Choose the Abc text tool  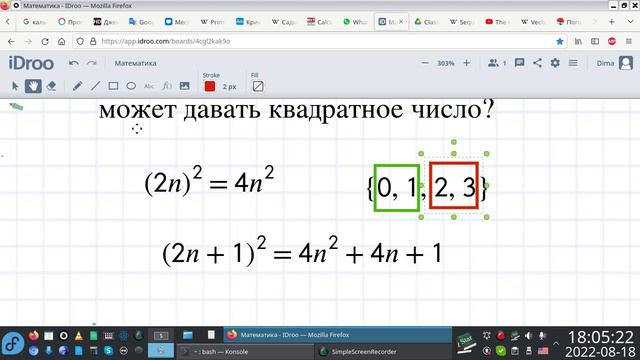[149, 86]
